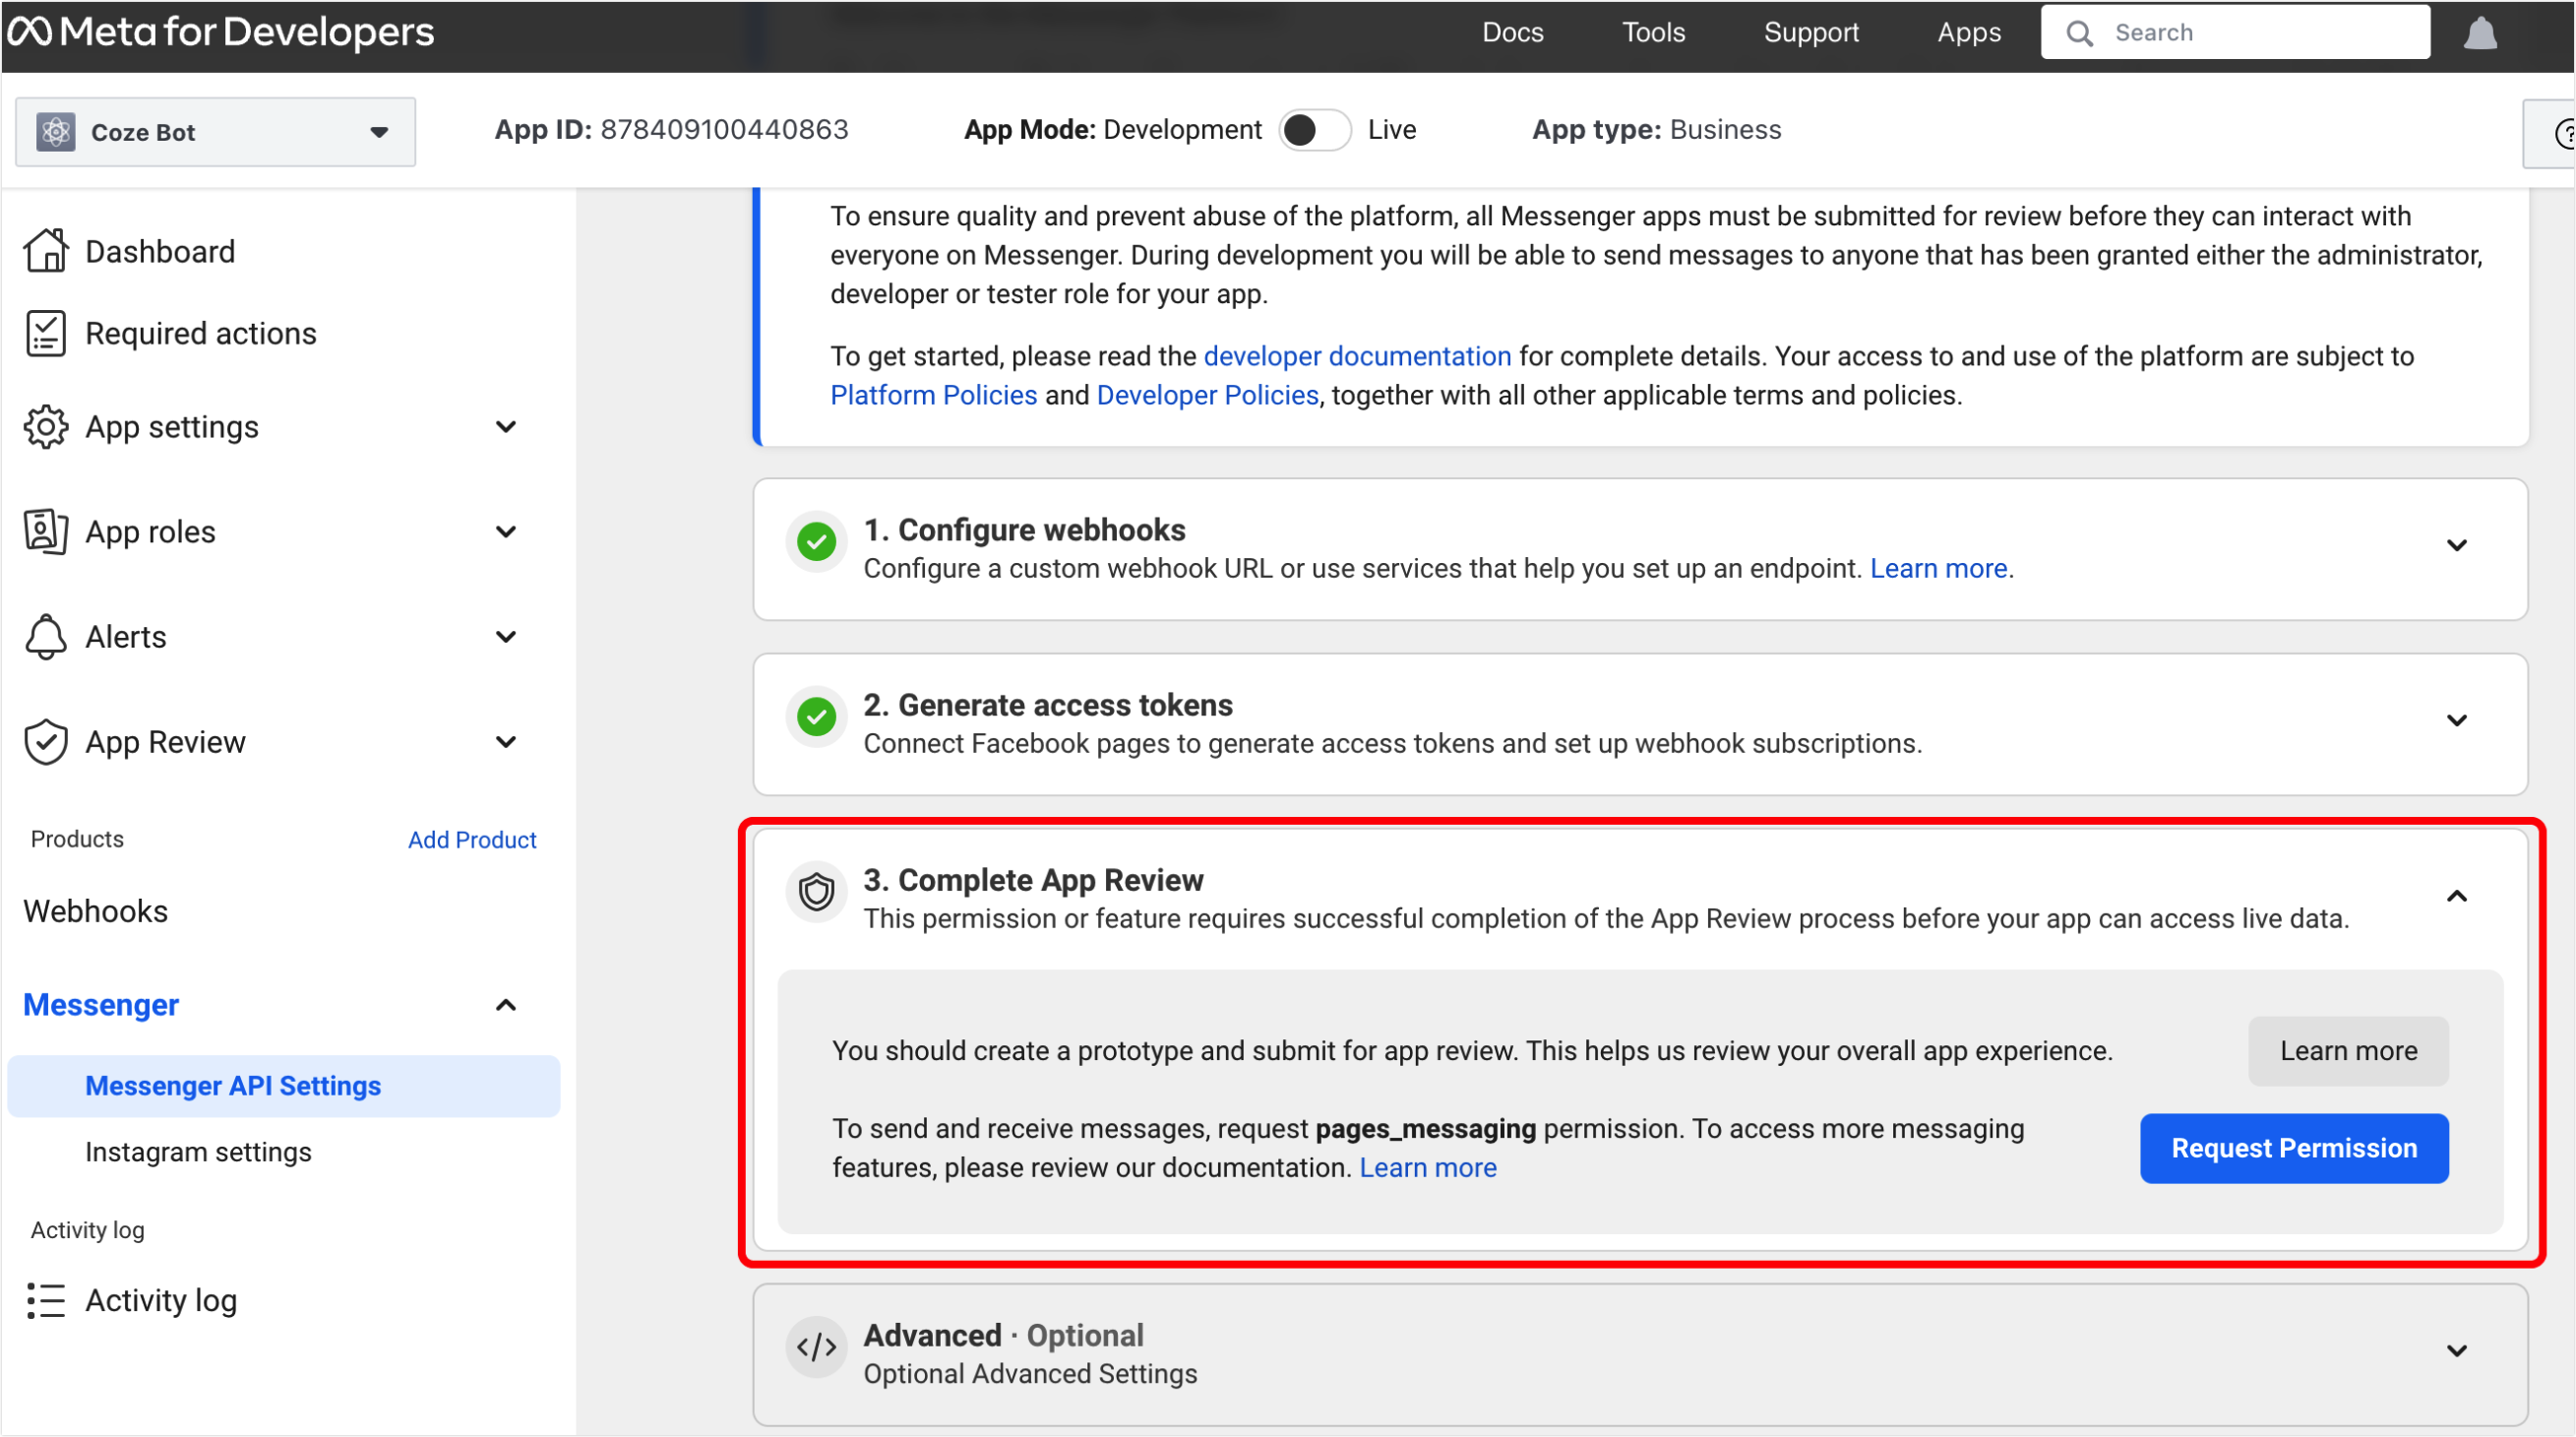Screen dimensions: 2576x1437
Task: Click the Meta for Developers logo
Action: point(220,32)
